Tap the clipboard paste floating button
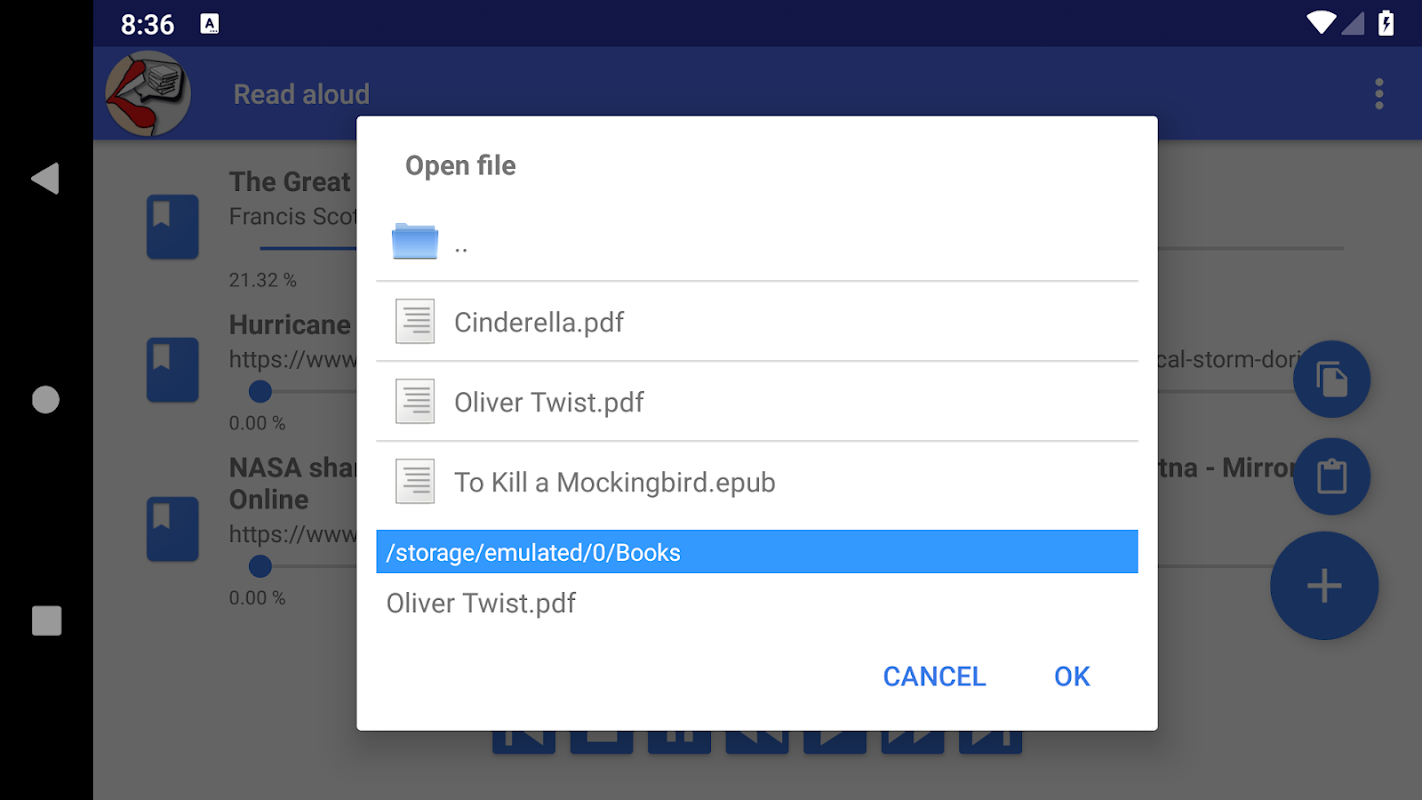Image resolution: width=1422 pixels, height=800 pixels. (1331, 477)
